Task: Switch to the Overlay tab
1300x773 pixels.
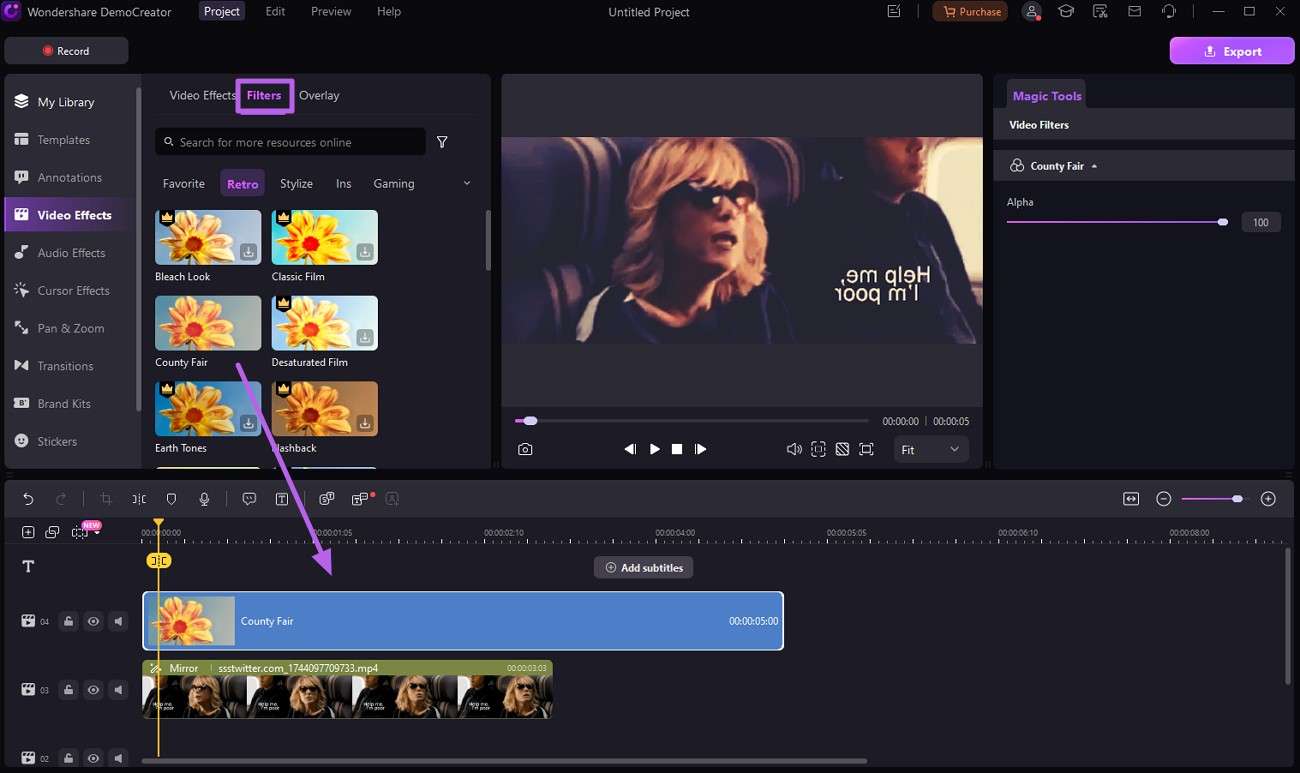Action: pos(319,95)
